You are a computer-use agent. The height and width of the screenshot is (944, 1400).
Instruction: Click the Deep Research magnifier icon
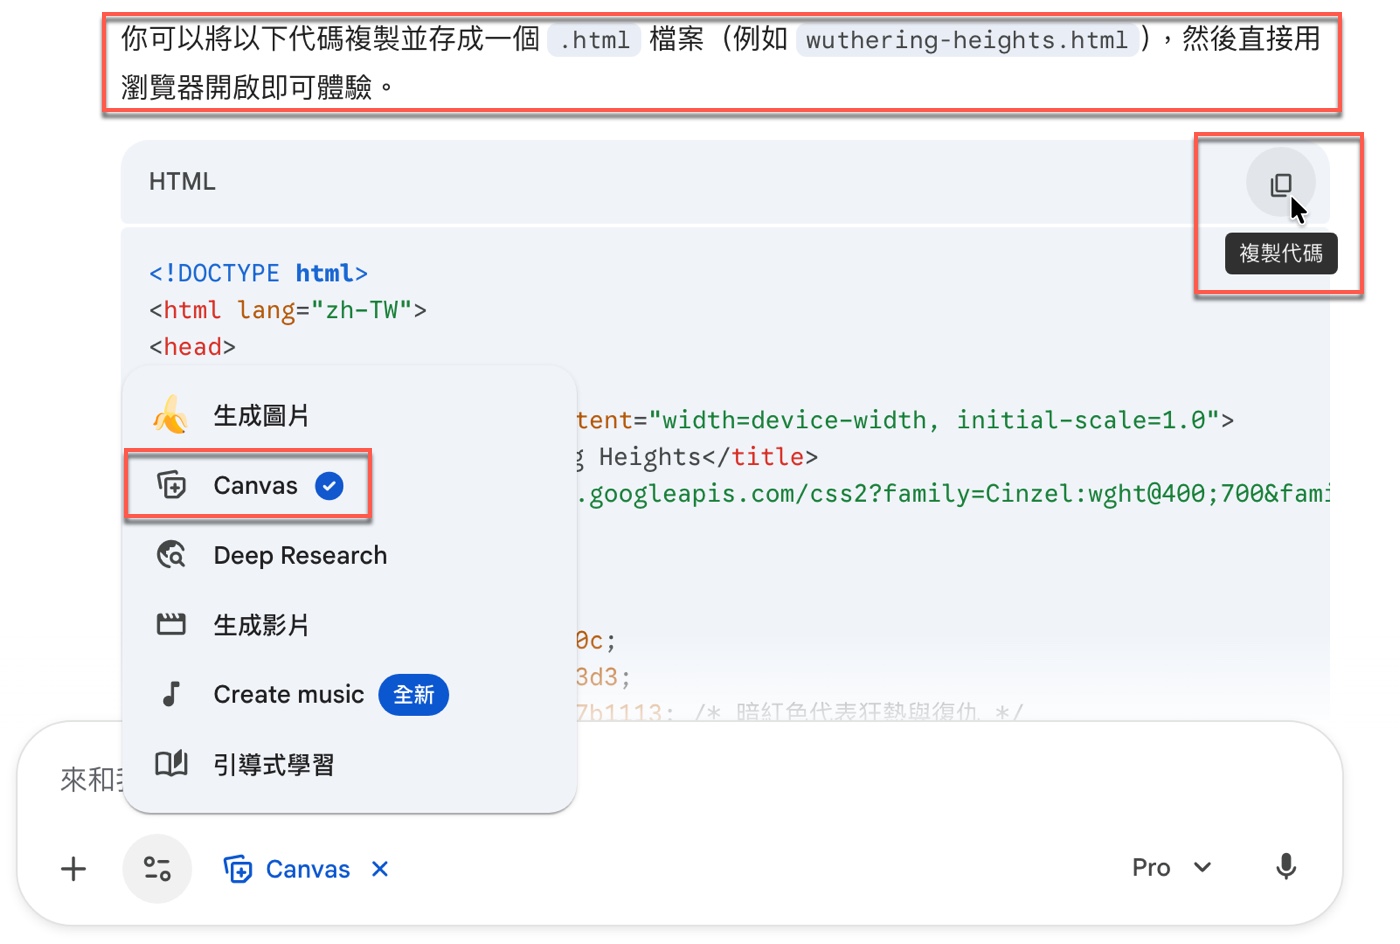click(171, 555)
